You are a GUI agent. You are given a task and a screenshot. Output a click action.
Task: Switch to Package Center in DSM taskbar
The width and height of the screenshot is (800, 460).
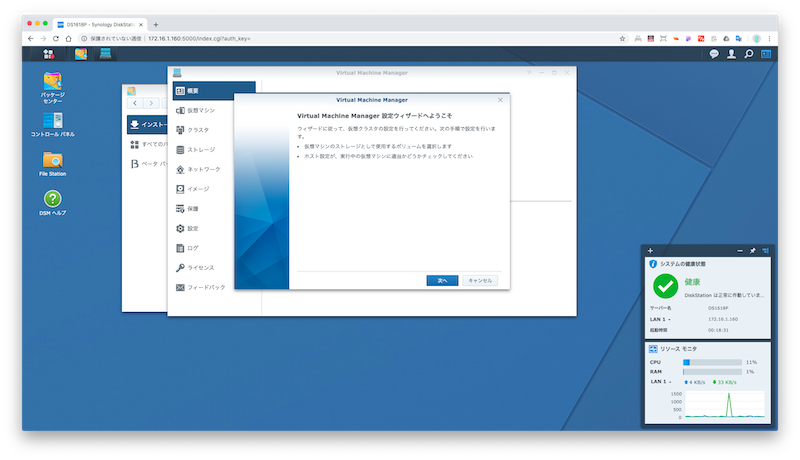[81, 54]
